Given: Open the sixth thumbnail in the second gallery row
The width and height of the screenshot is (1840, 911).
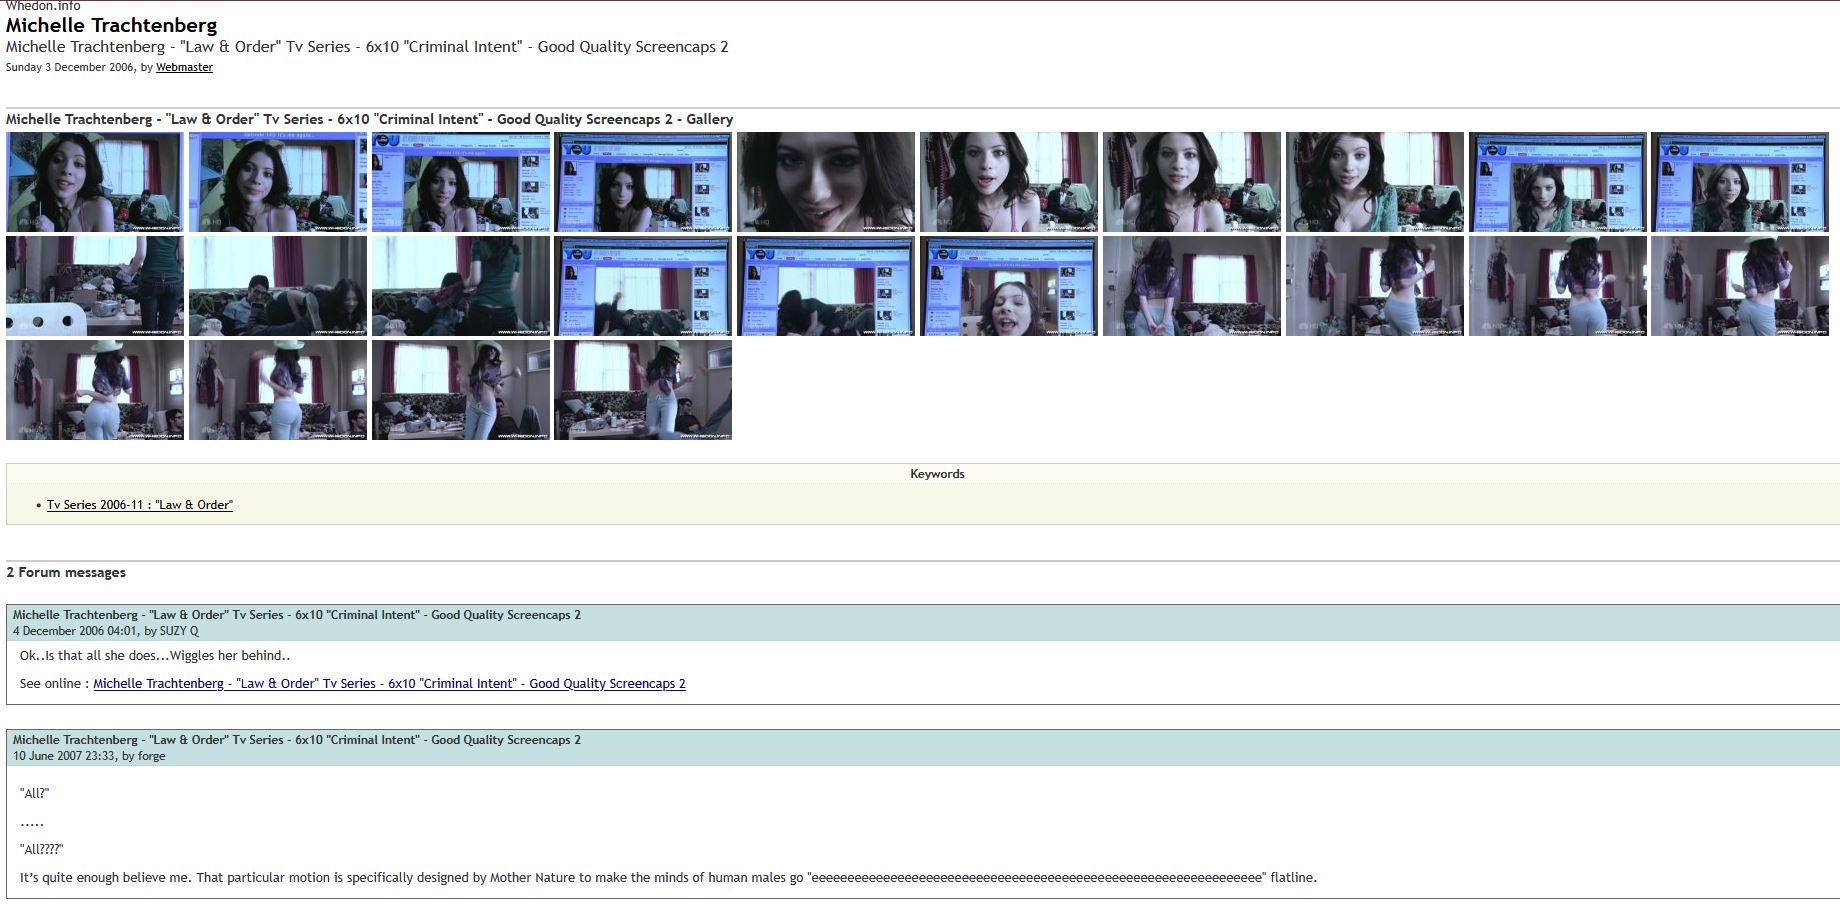Looking at the screenshot, I should coord(1009,286).
